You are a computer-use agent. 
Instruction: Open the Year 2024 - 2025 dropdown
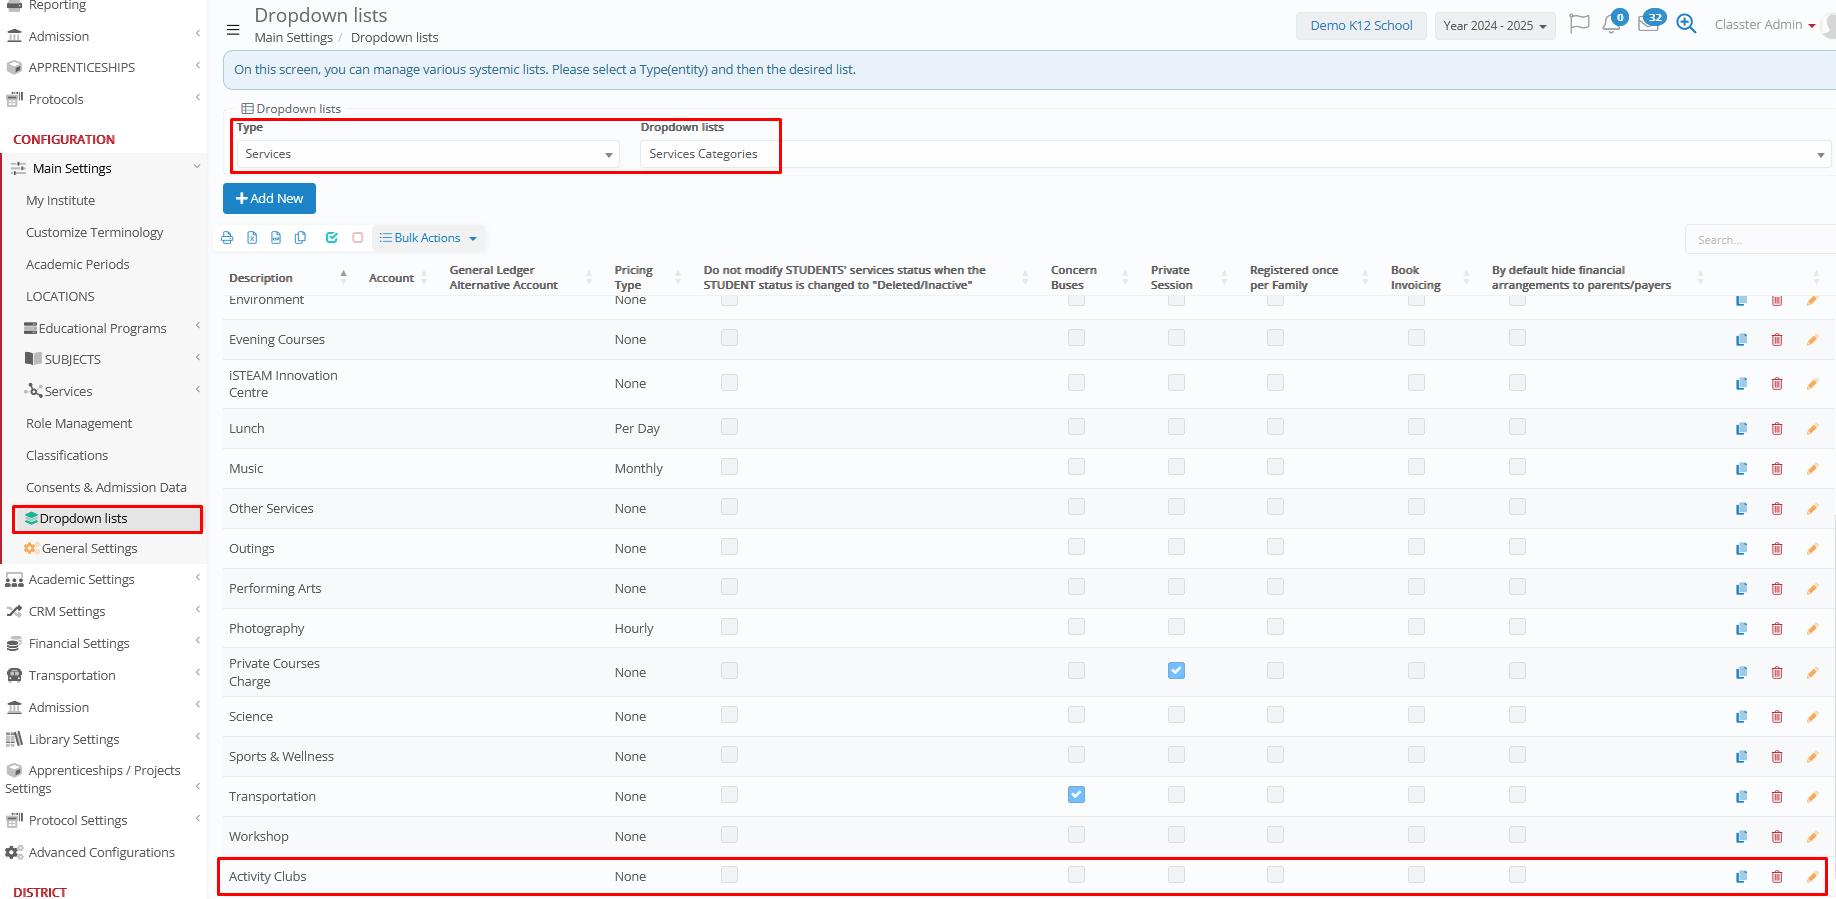1494,26
